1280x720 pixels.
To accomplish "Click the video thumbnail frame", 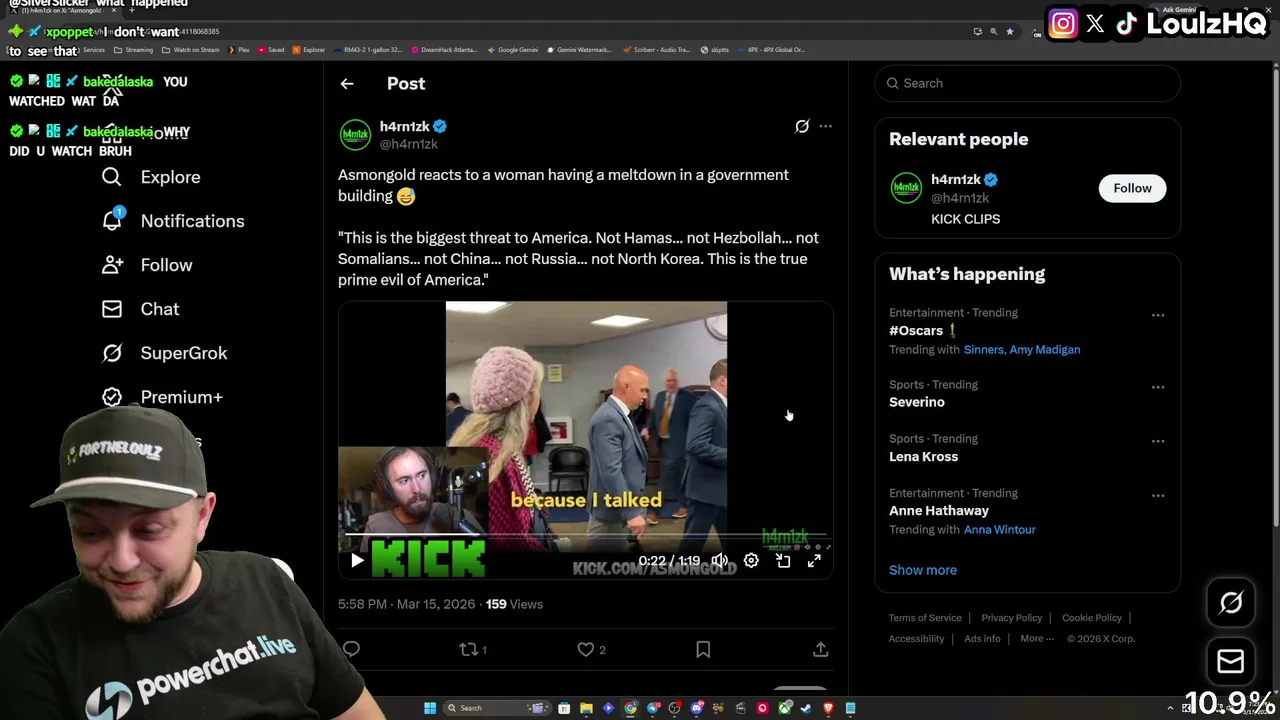I will tap(586, 440).
